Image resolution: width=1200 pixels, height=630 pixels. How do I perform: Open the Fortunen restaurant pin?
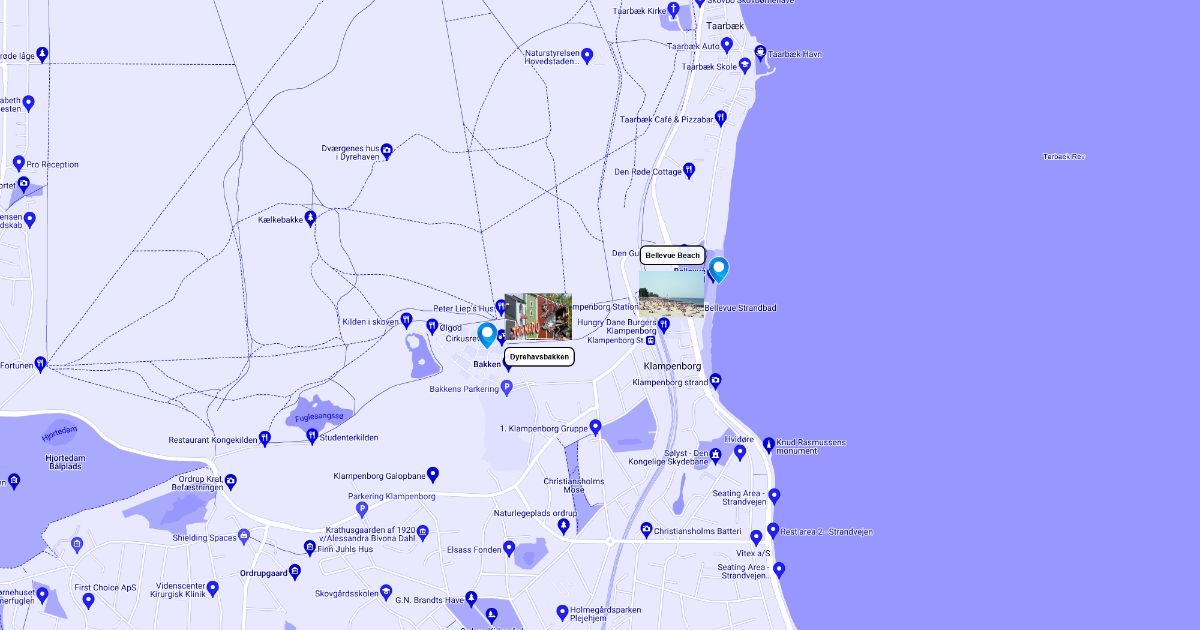(x=41, y=364)
